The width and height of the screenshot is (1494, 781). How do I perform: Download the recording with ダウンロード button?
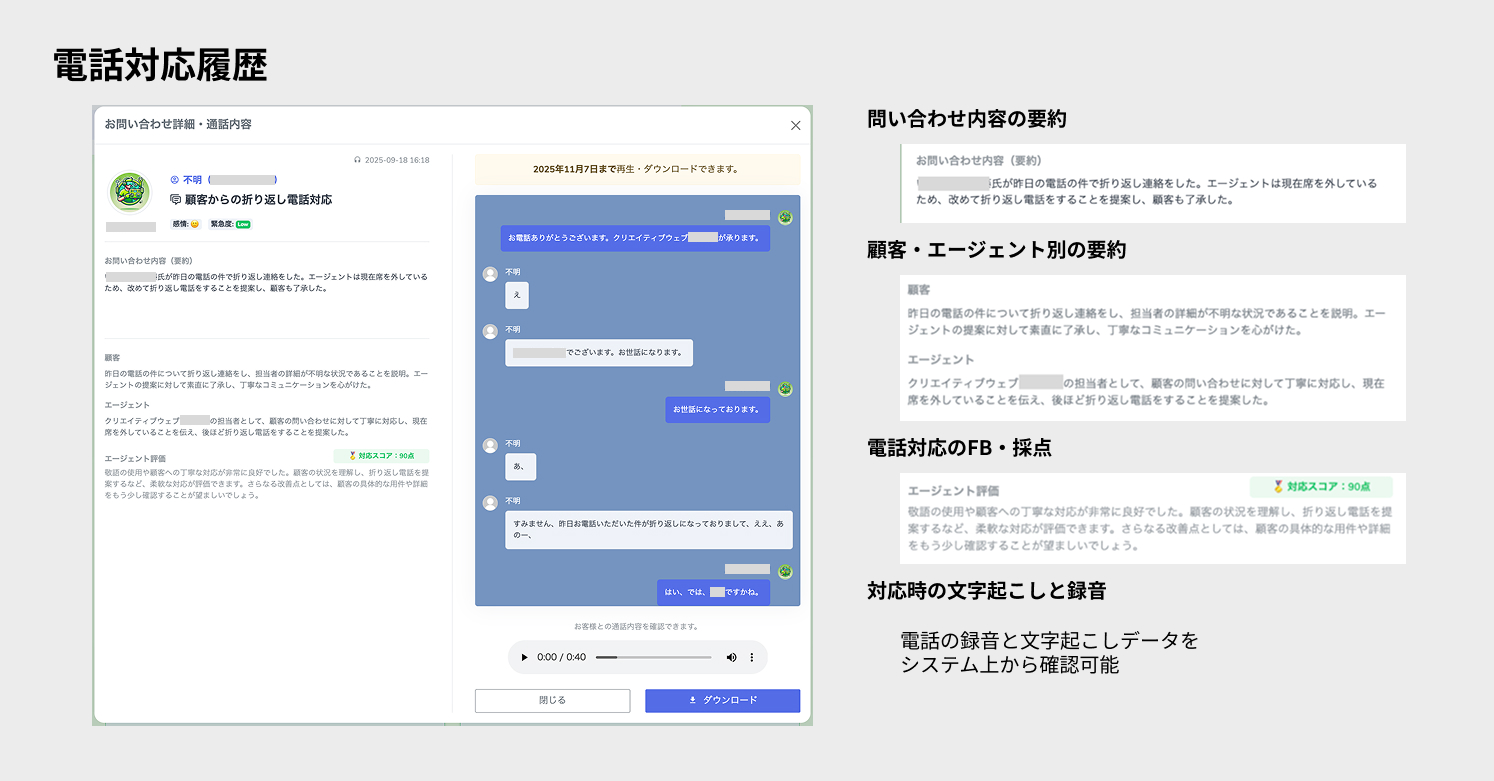(722, 700)
